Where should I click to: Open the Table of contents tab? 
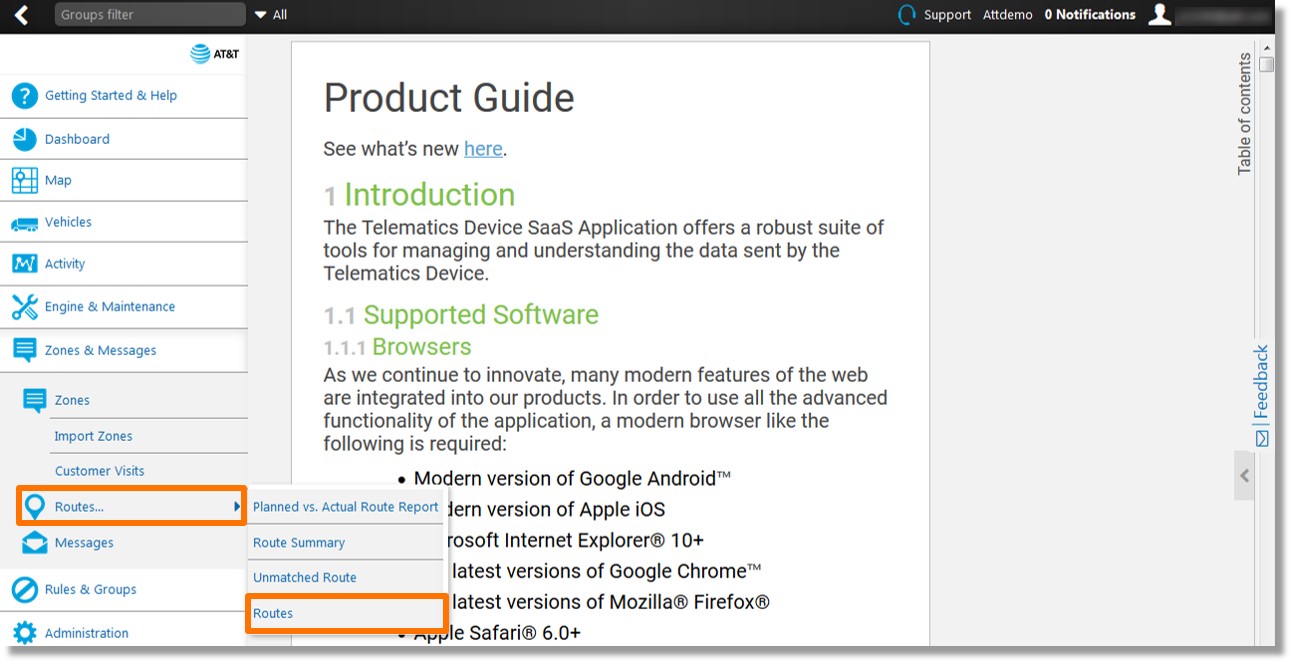1245,114
